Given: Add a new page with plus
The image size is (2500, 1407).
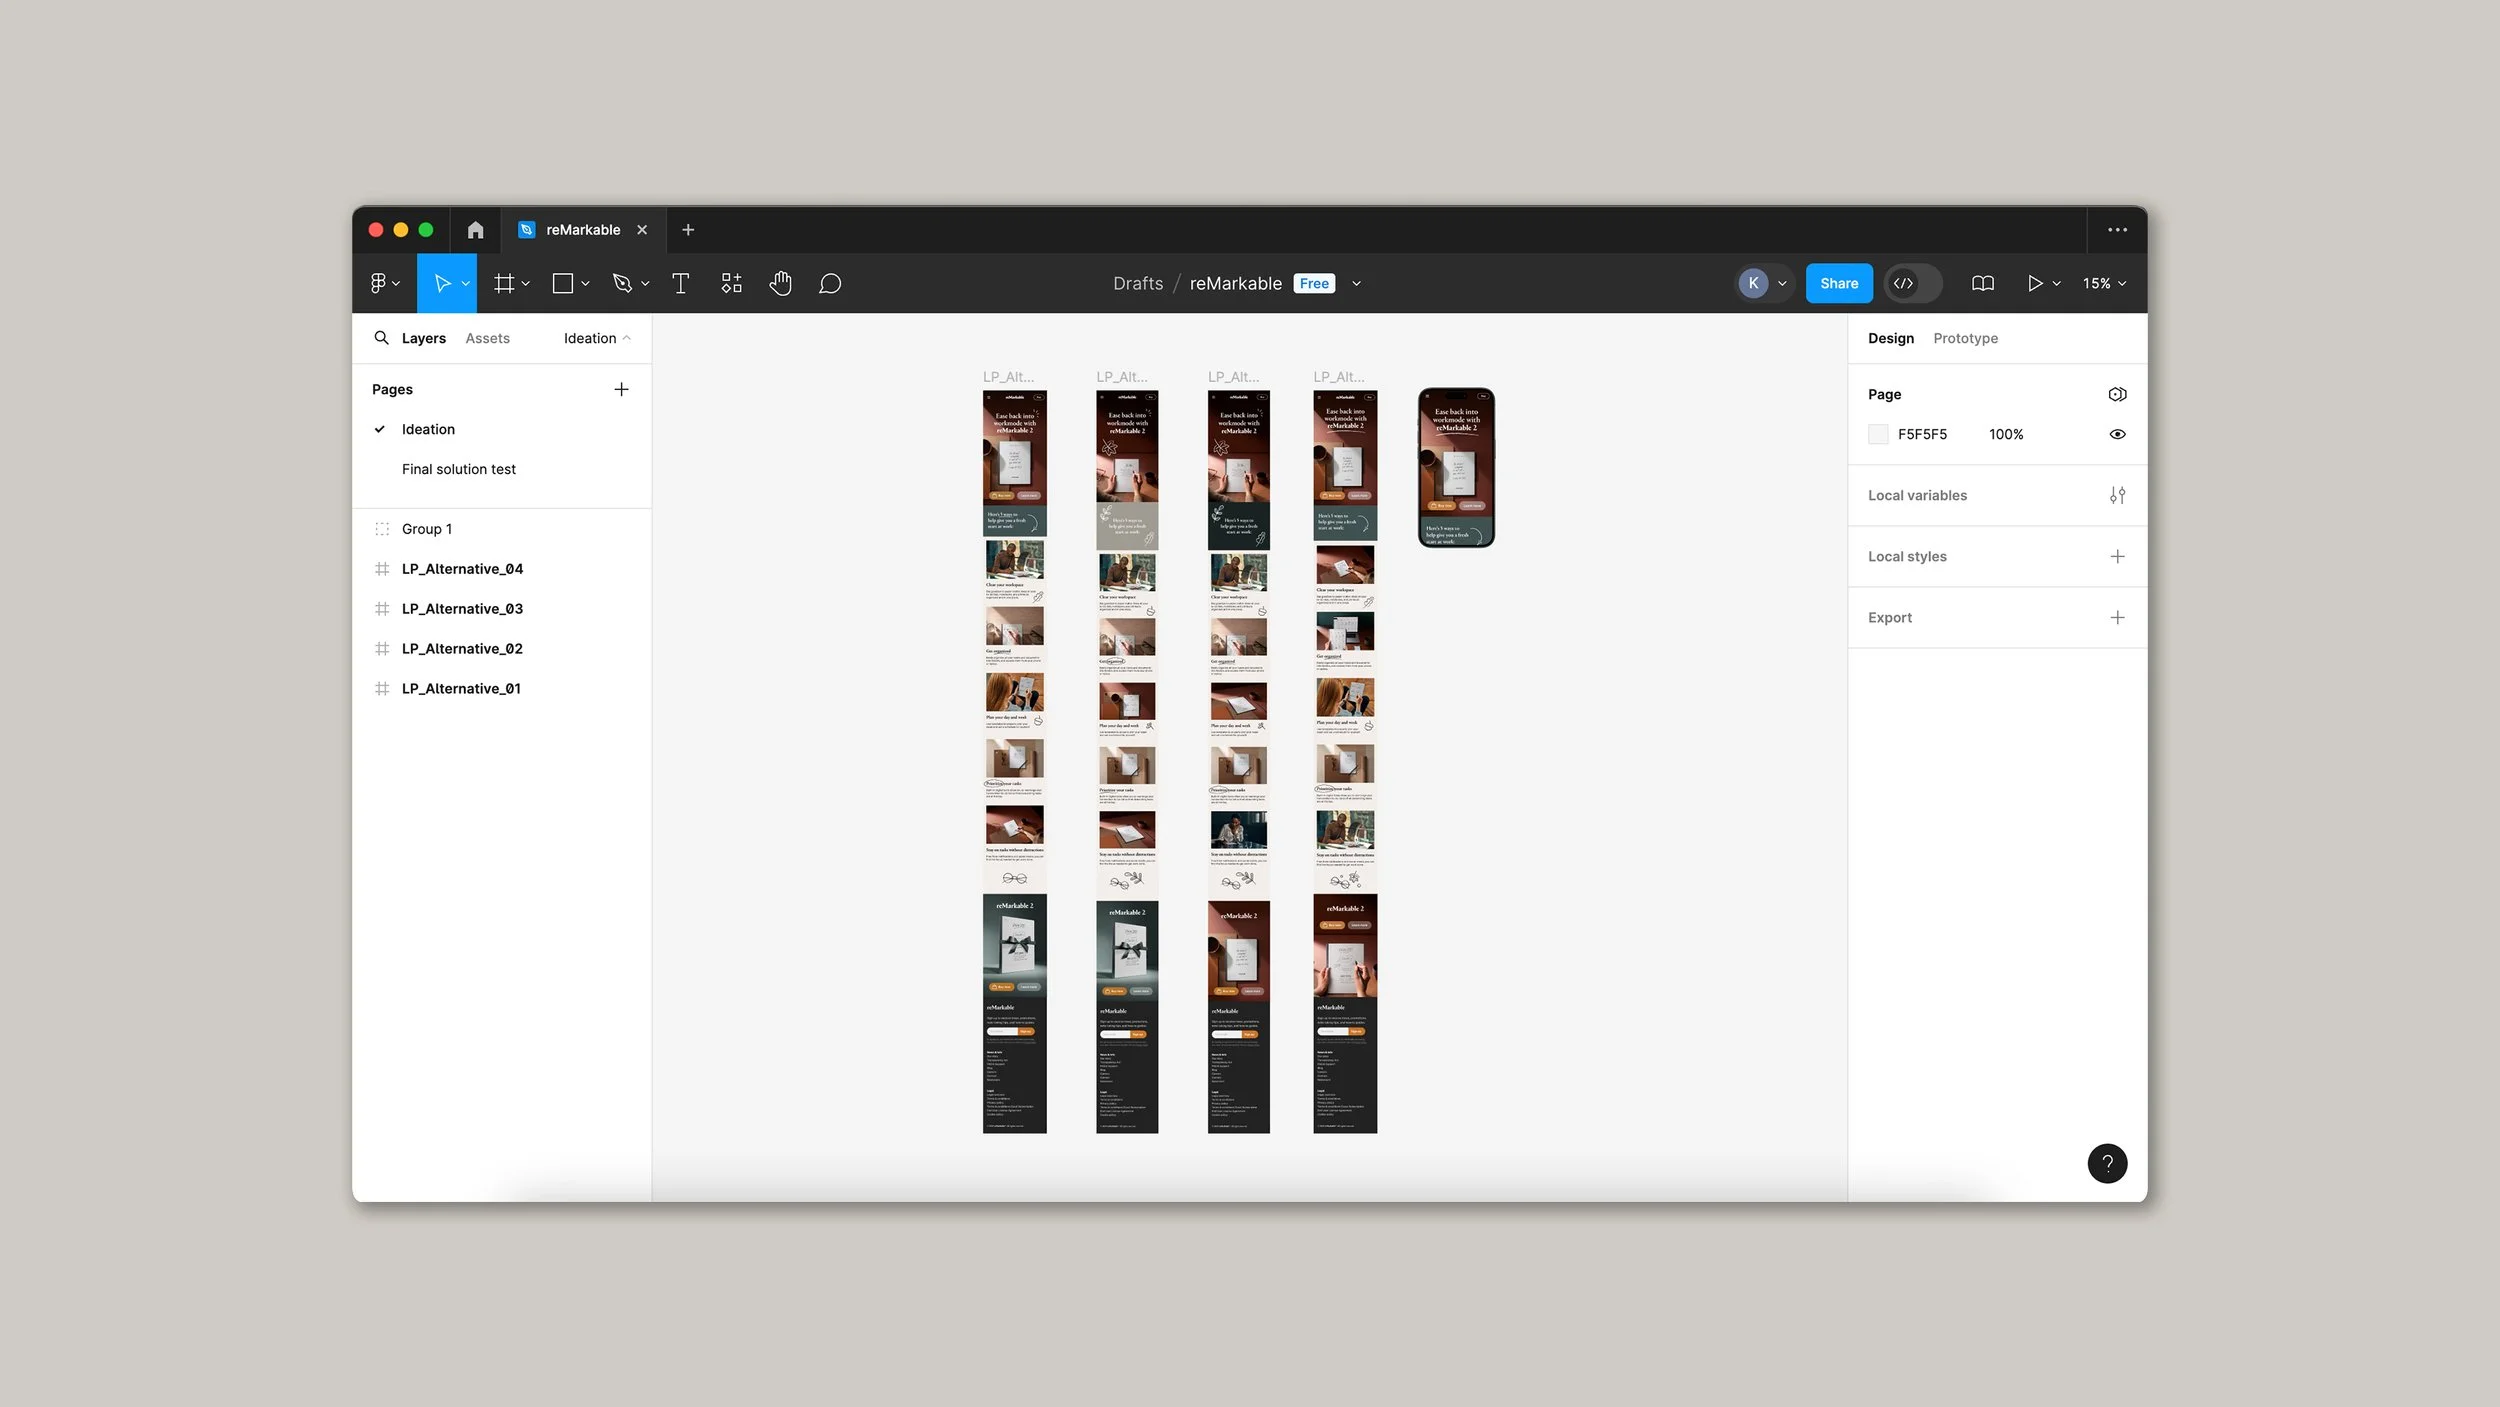Looking at the screenshot, I should pyautogui.click(x=621, y=389).
